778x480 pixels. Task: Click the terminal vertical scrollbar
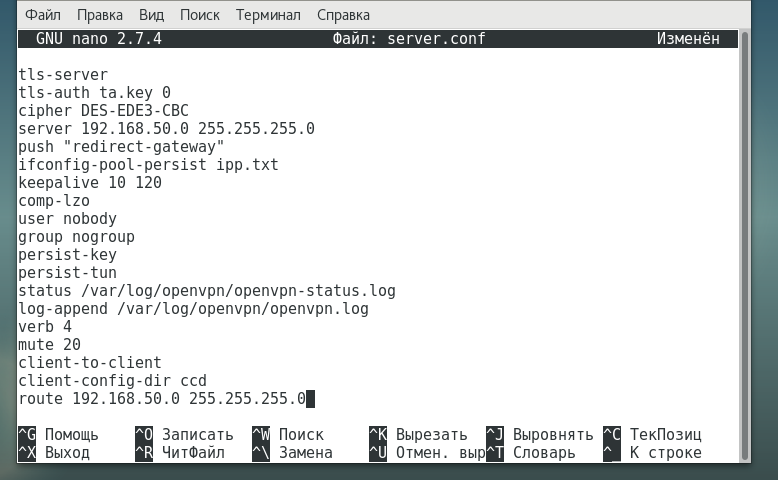tap(744, 246)
